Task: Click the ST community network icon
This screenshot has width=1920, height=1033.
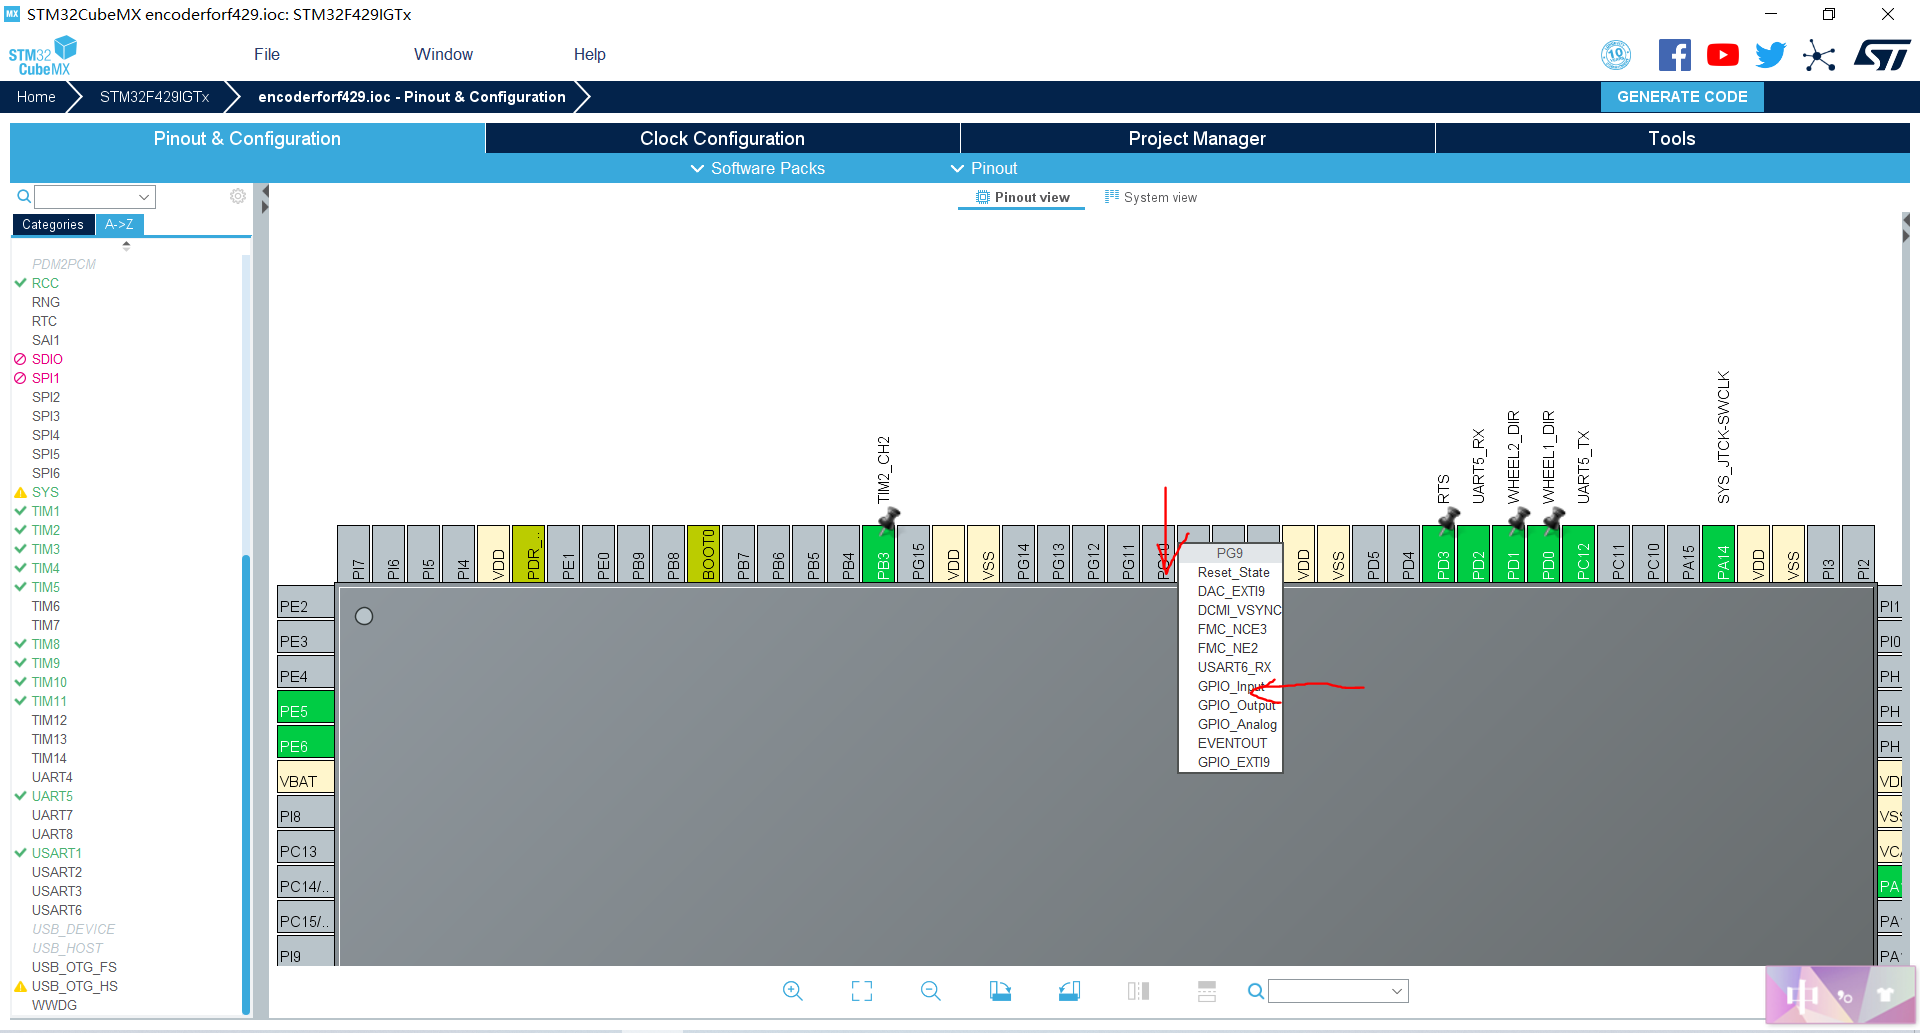Action: pyautogui.click(x=1819, y=55)
